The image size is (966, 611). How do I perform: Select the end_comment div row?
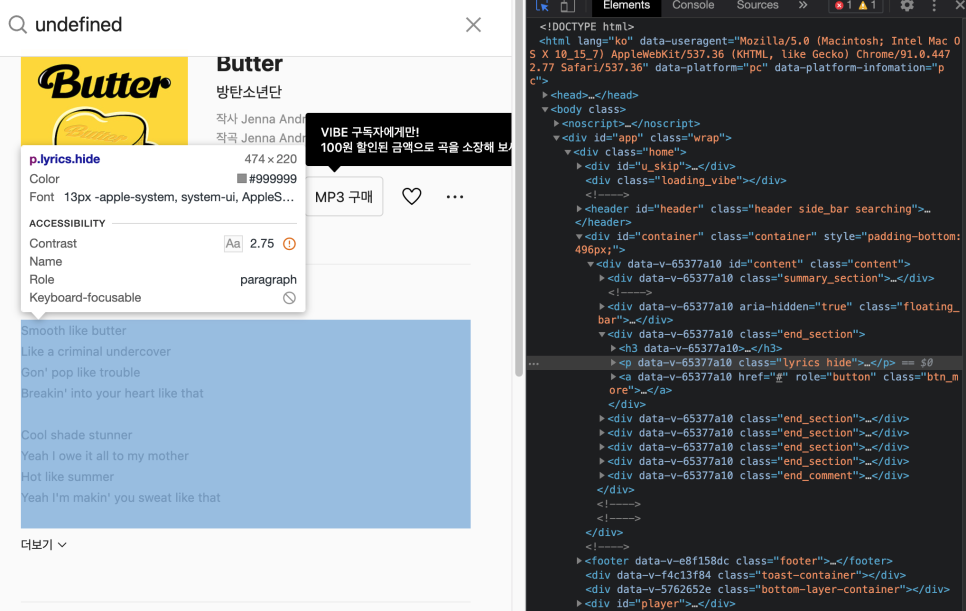click(x=758, y=475)
